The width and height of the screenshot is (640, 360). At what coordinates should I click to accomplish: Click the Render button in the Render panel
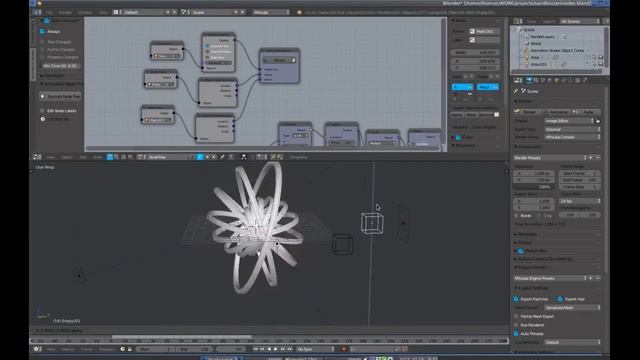(528, 112)
